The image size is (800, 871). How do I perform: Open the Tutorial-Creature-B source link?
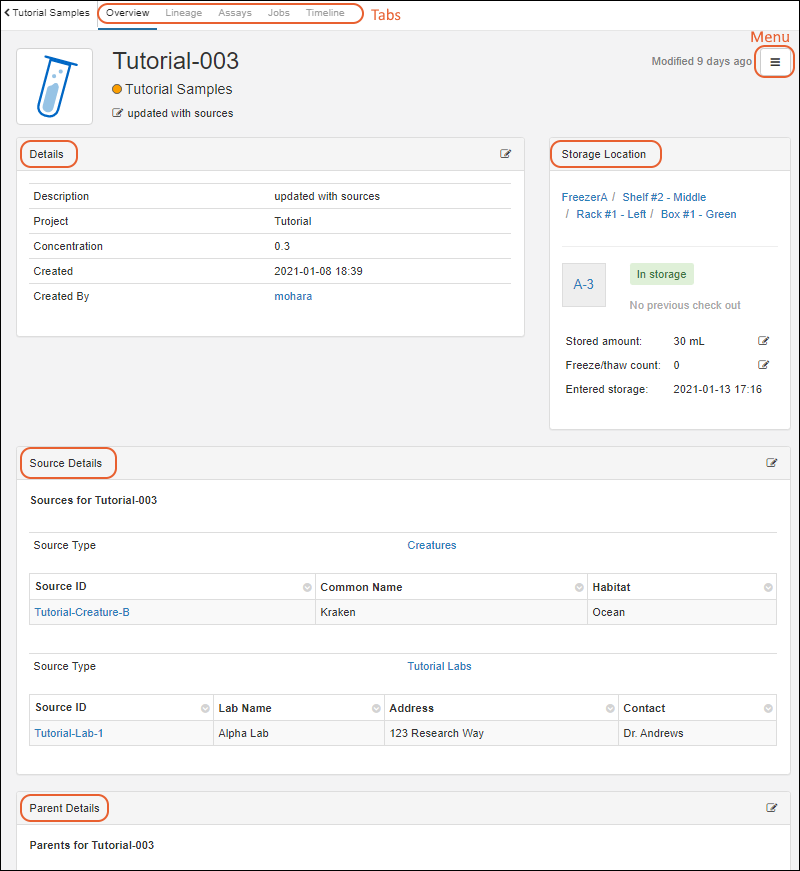(82, 612)
